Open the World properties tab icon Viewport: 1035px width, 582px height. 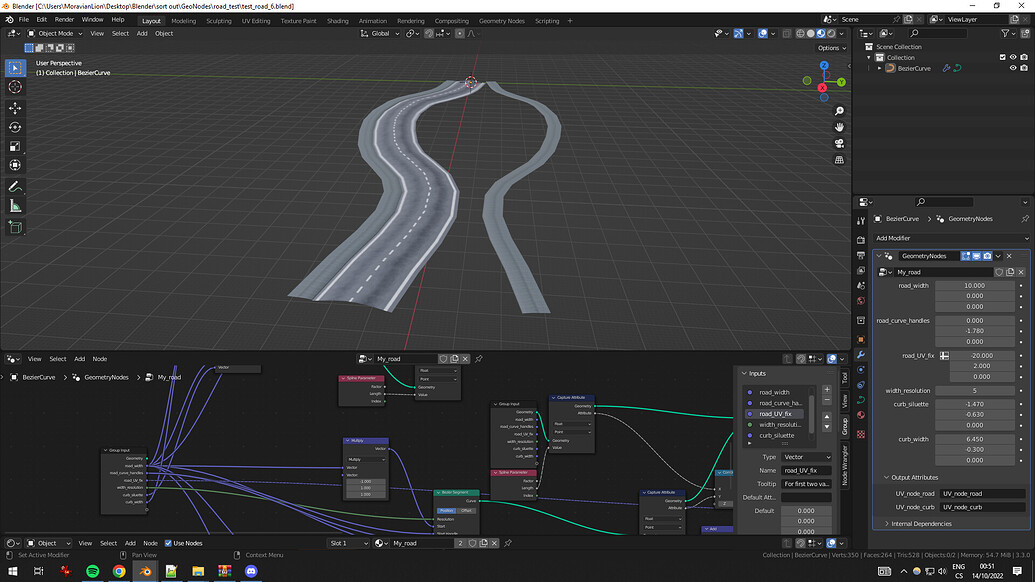(861, 301)
